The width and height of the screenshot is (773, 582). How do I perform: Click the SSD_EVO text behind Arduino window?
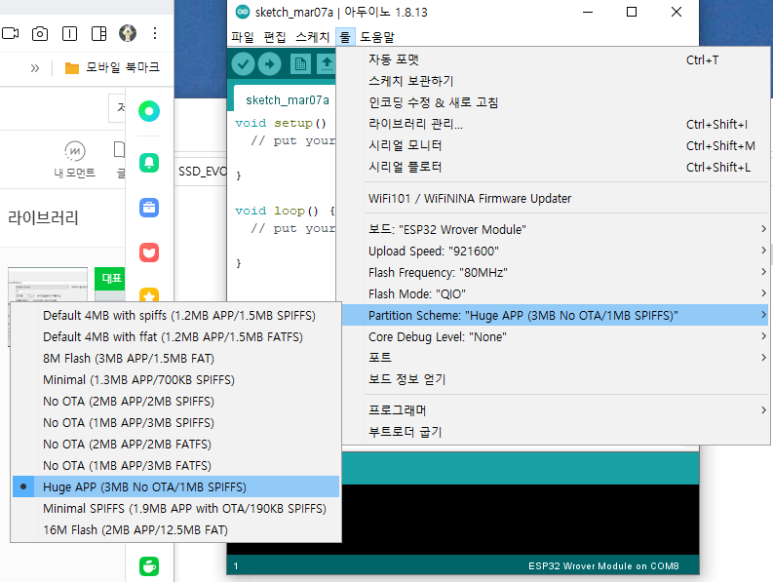point(202,171)
